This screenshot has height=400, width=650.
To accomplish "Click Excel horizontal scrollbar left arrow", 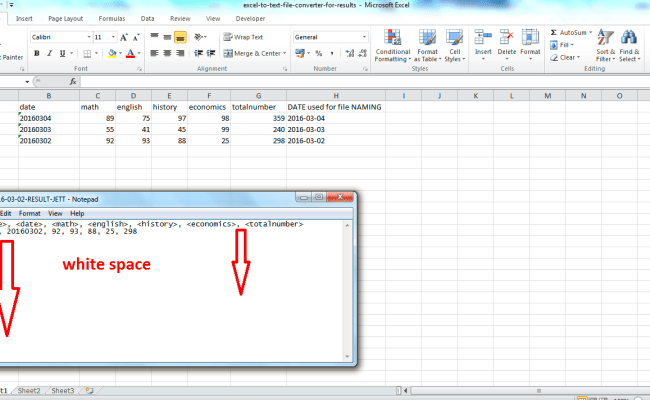I will (x=406, y=390).
